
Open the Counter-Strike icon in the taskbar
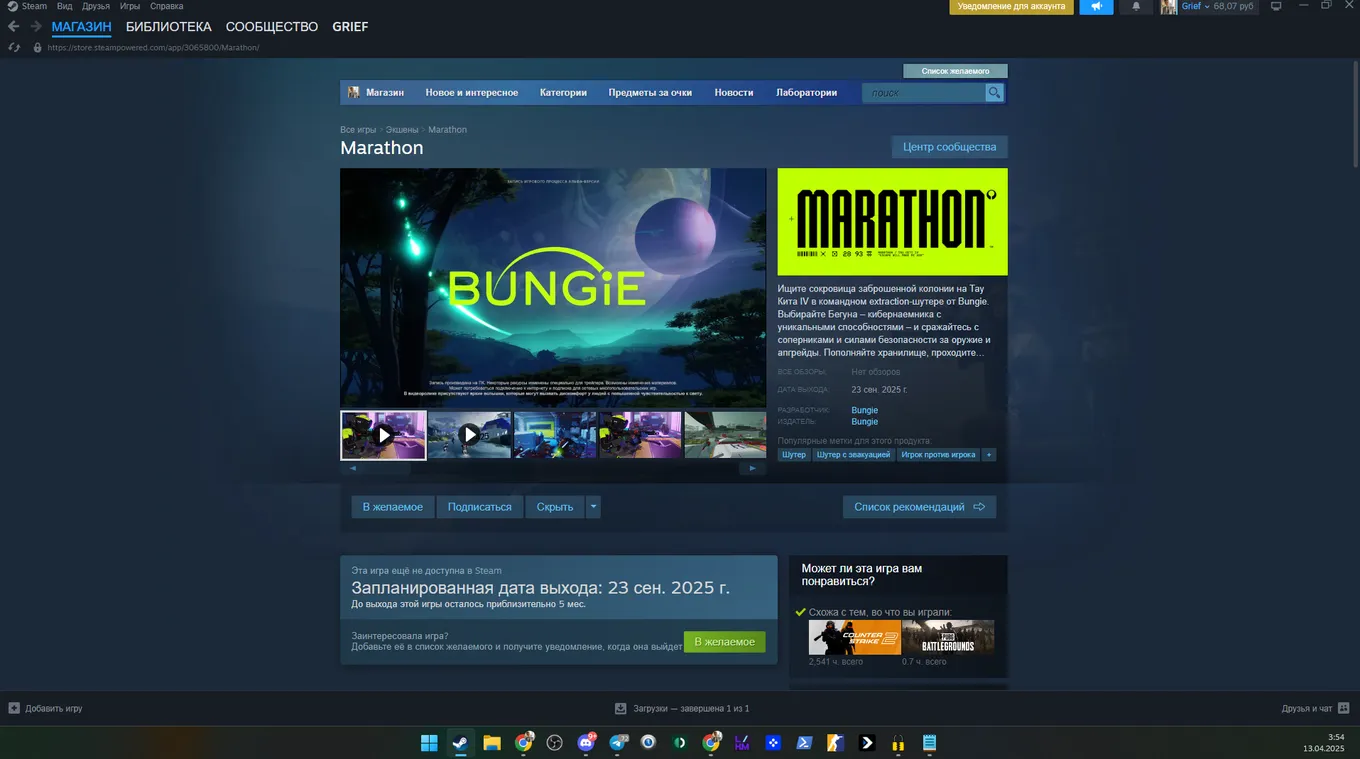836,743
